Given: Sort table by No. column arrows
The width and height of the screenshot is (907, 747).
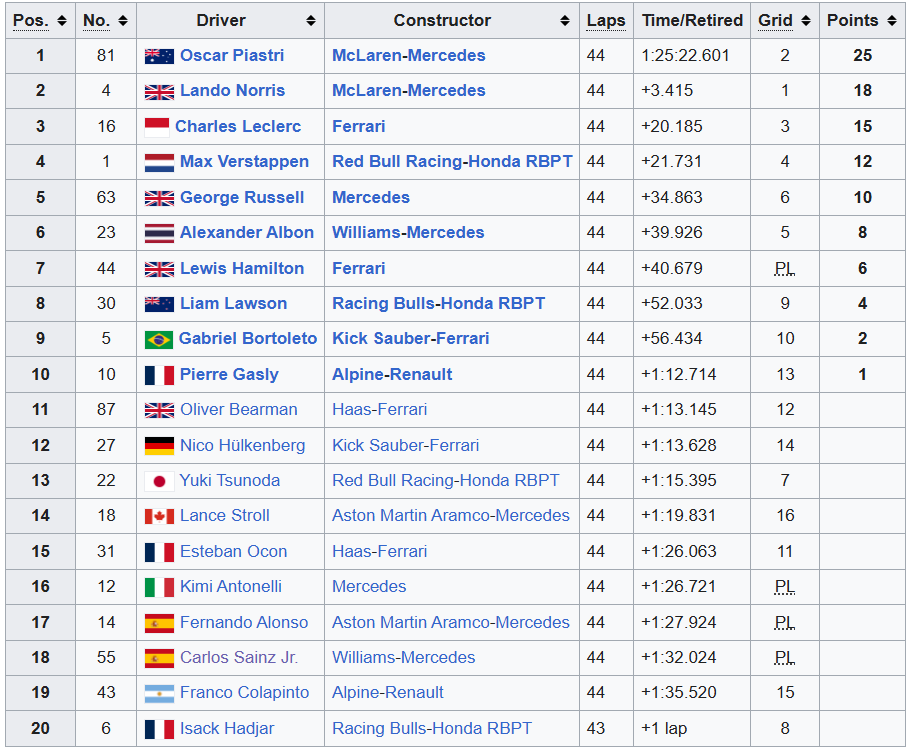Looking at the screenshot, I should 123,21.
